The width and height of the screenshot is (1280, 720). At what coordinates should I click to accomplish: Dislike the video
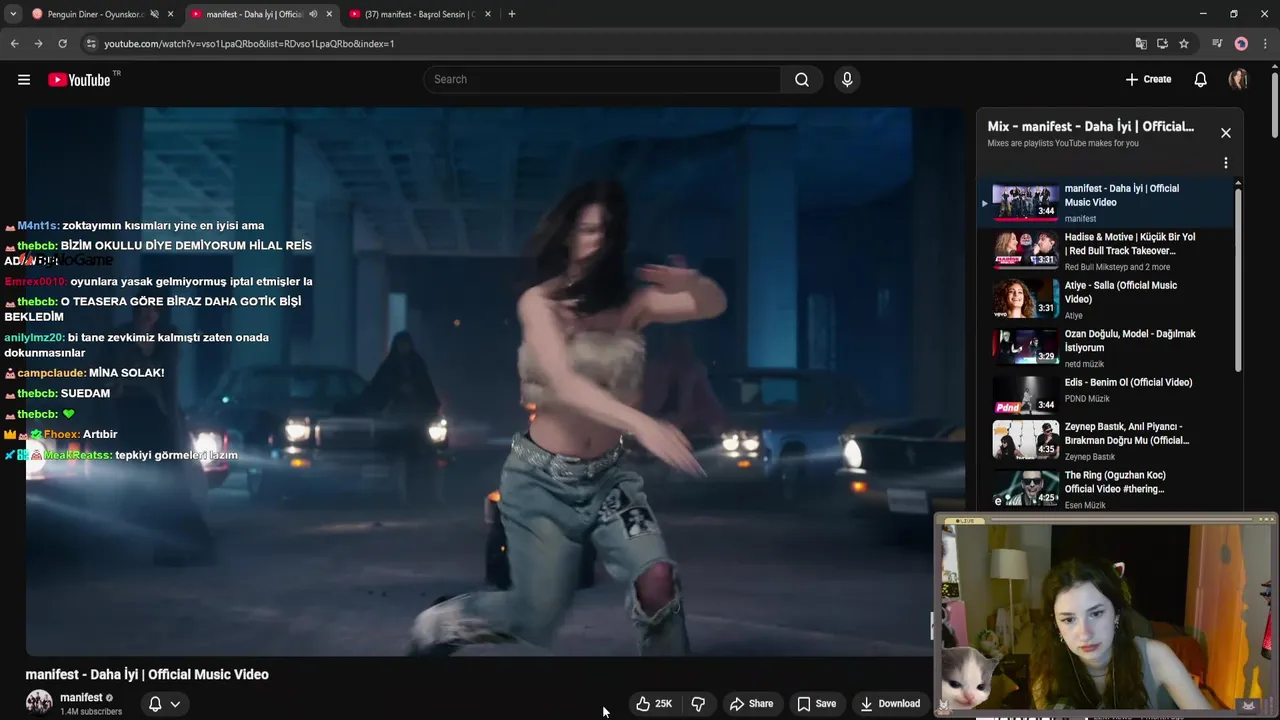[x=699, y=704]
